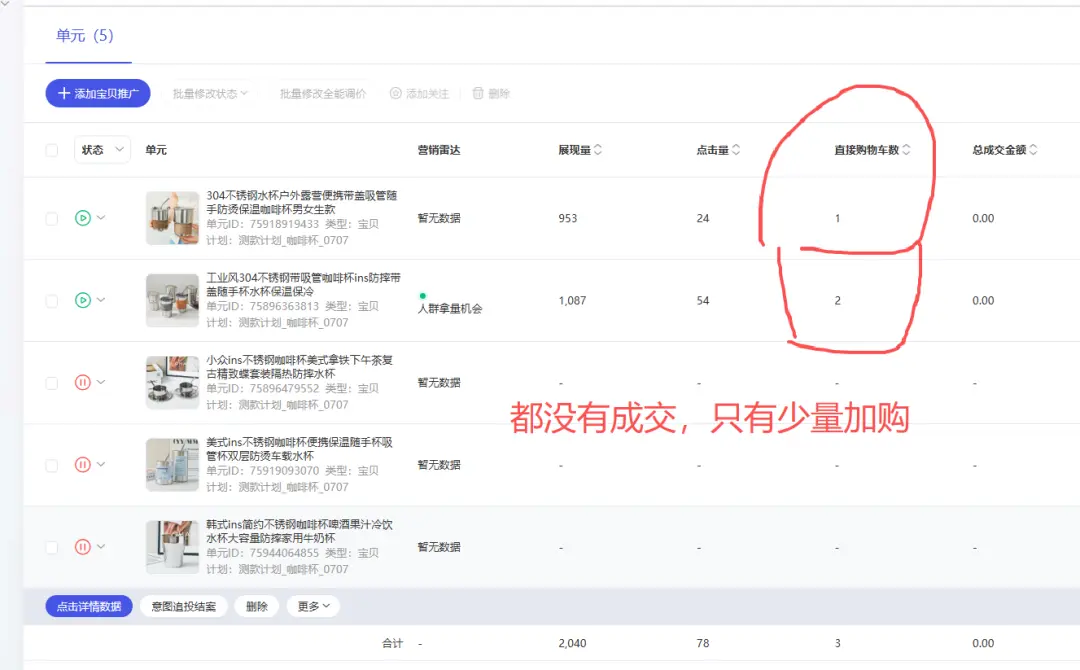Open the 批量修改状态 dropdown

pyautogui.click(x=210, y=93)
